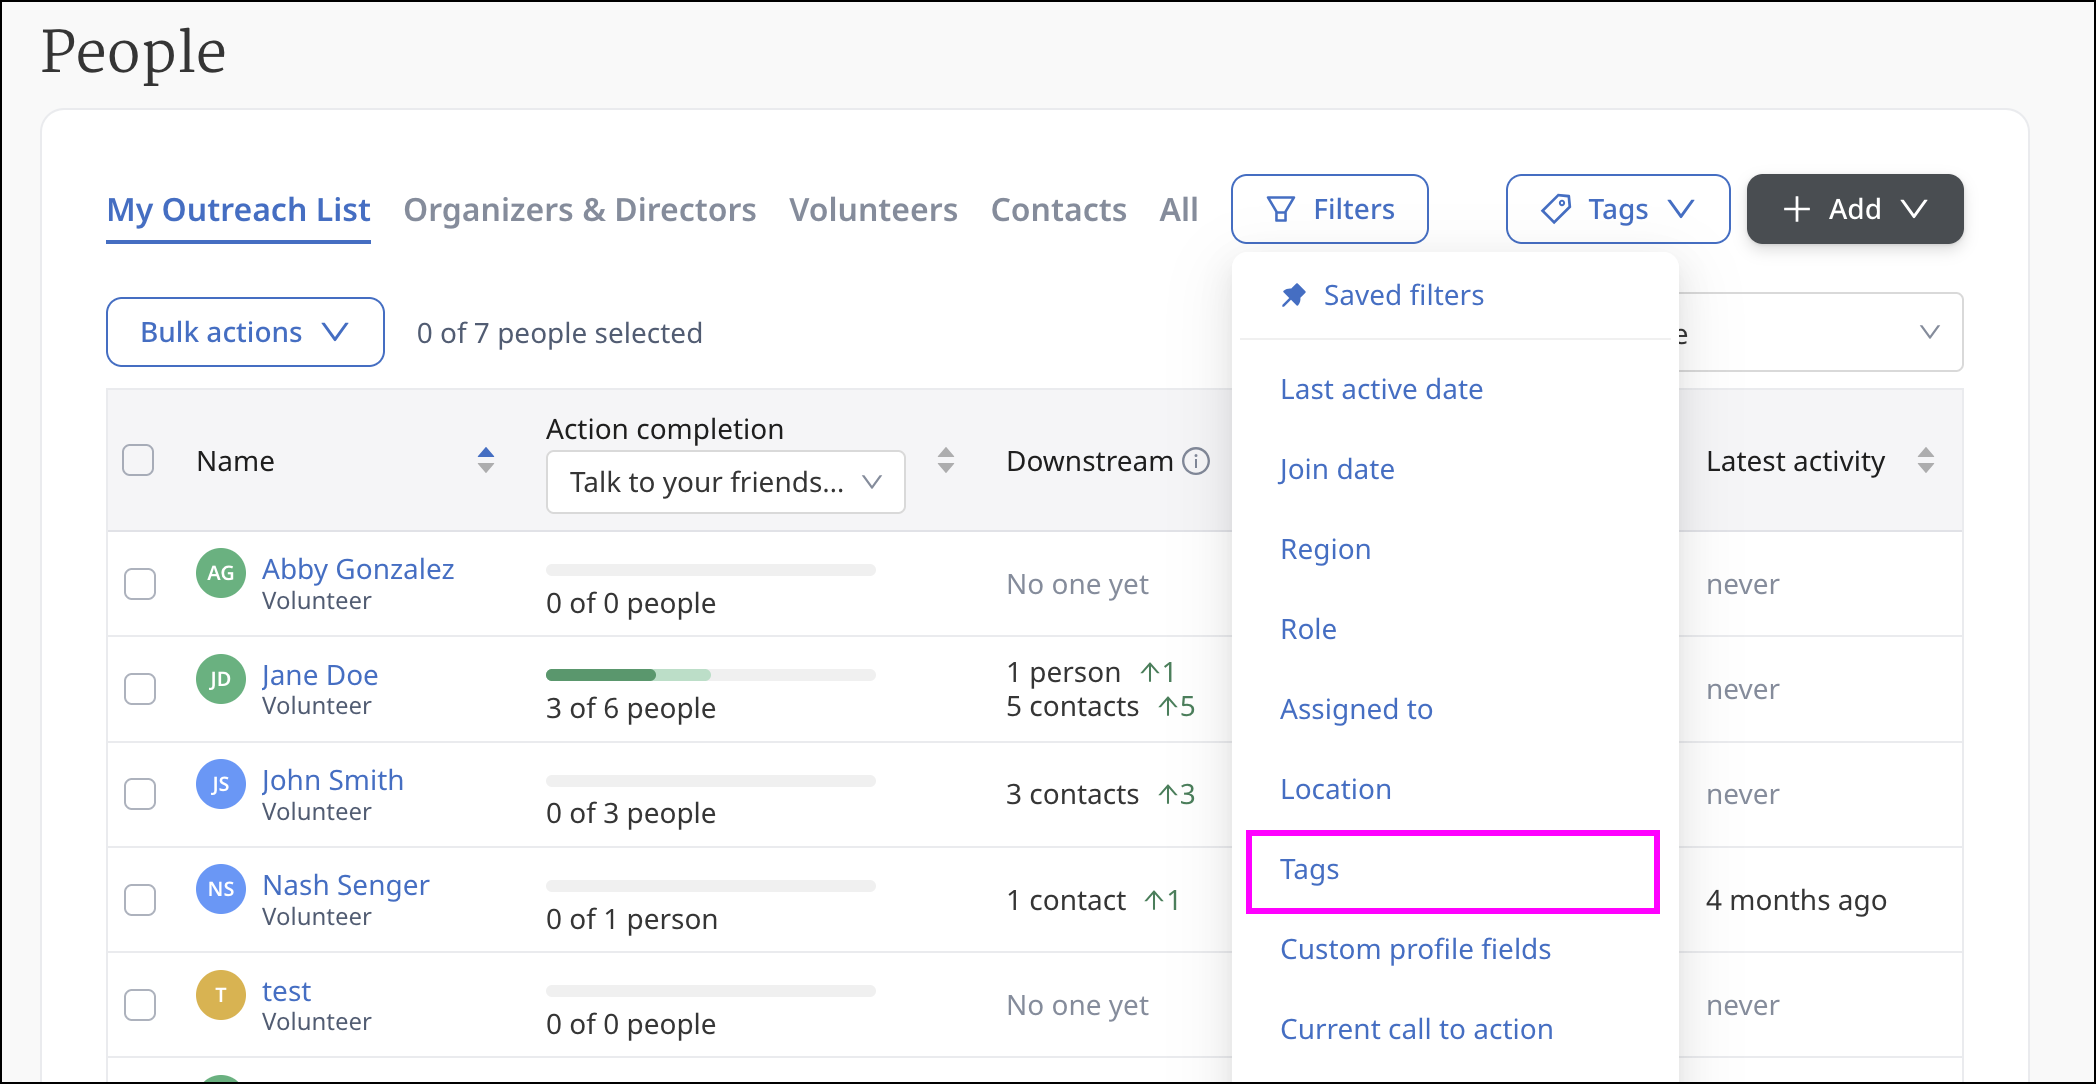The image size is (2096, 1084).
Task: Open the Add dropdown button
Action: click(1854, 209)
